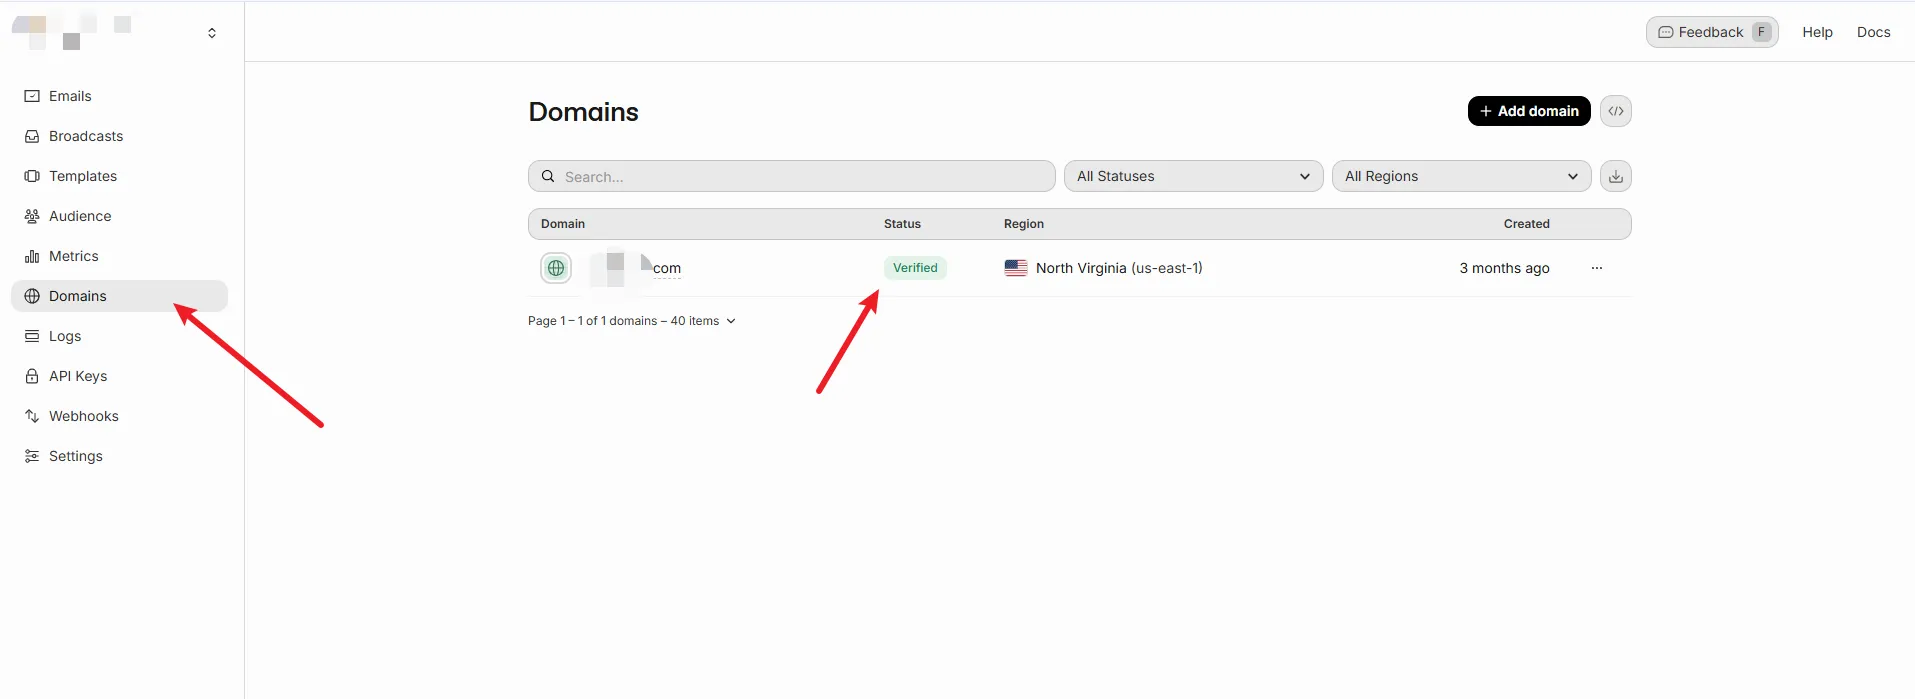Navigate to Audience page
1915x699 pixels.
pos(80,216)
